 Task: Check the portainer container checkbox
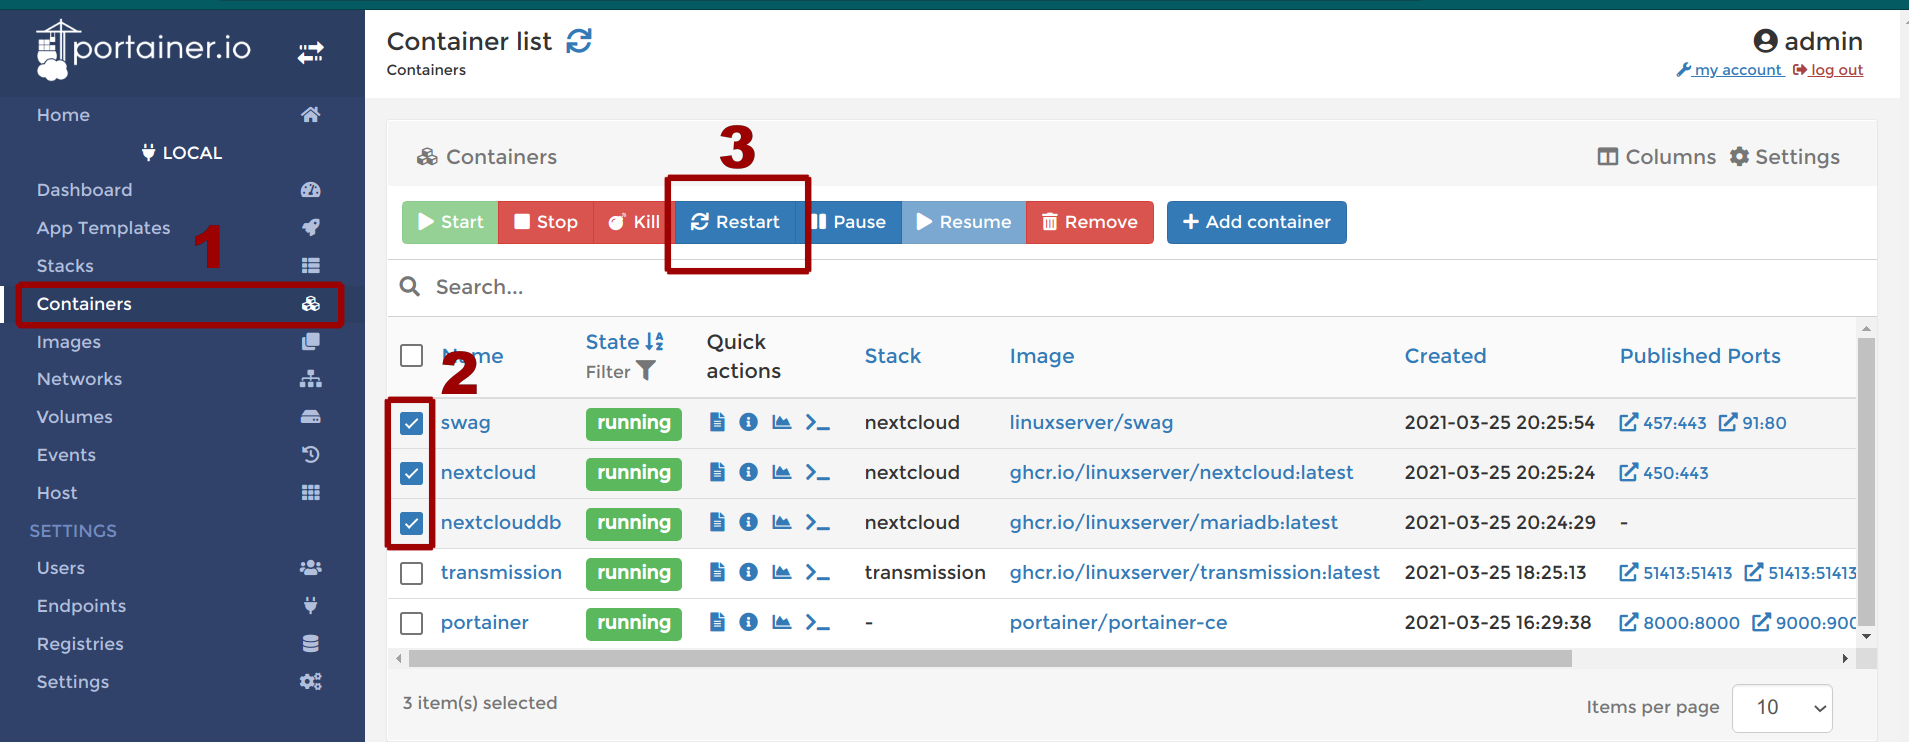[411, 623]
